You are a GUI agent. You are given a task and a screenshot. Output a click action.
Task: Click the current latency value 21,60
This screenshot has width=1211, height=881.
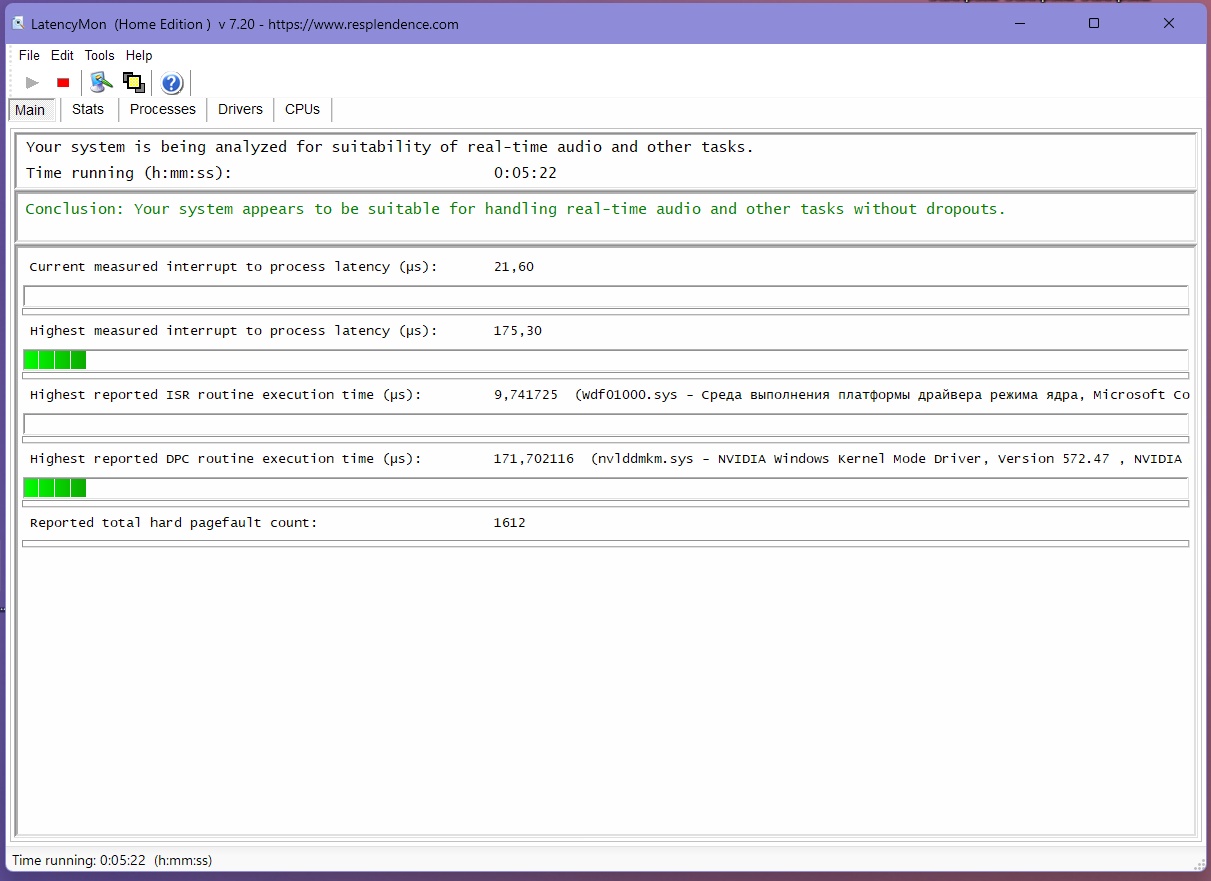514,267
